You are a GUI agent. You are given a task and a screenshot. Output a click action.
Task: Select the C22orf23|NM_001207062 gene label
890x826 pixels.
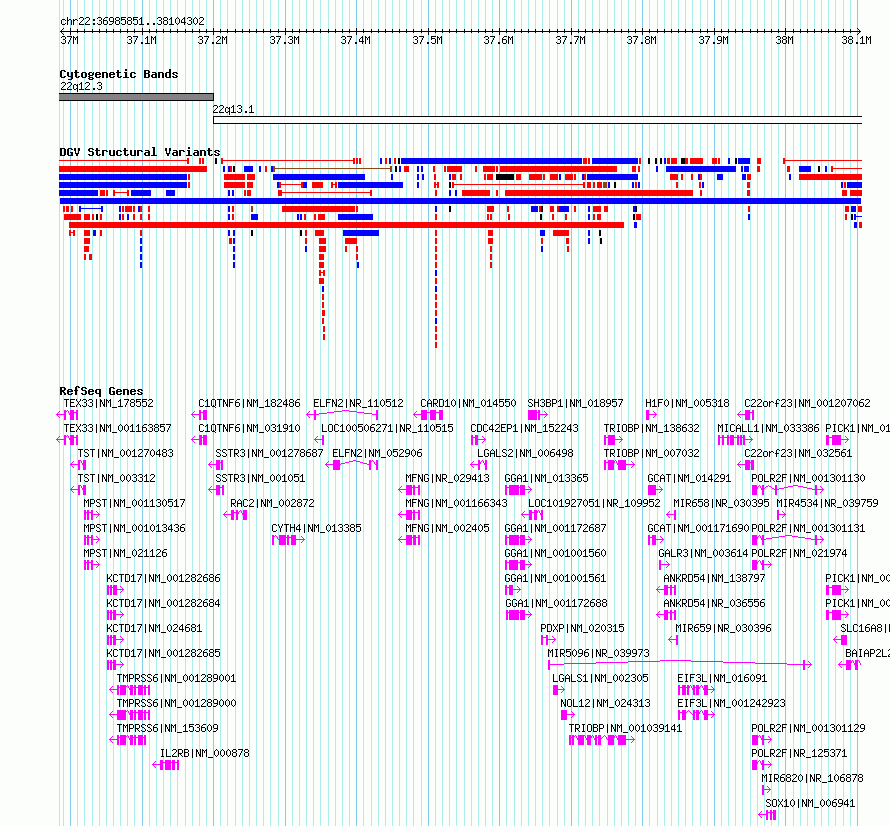coord(807,403)
